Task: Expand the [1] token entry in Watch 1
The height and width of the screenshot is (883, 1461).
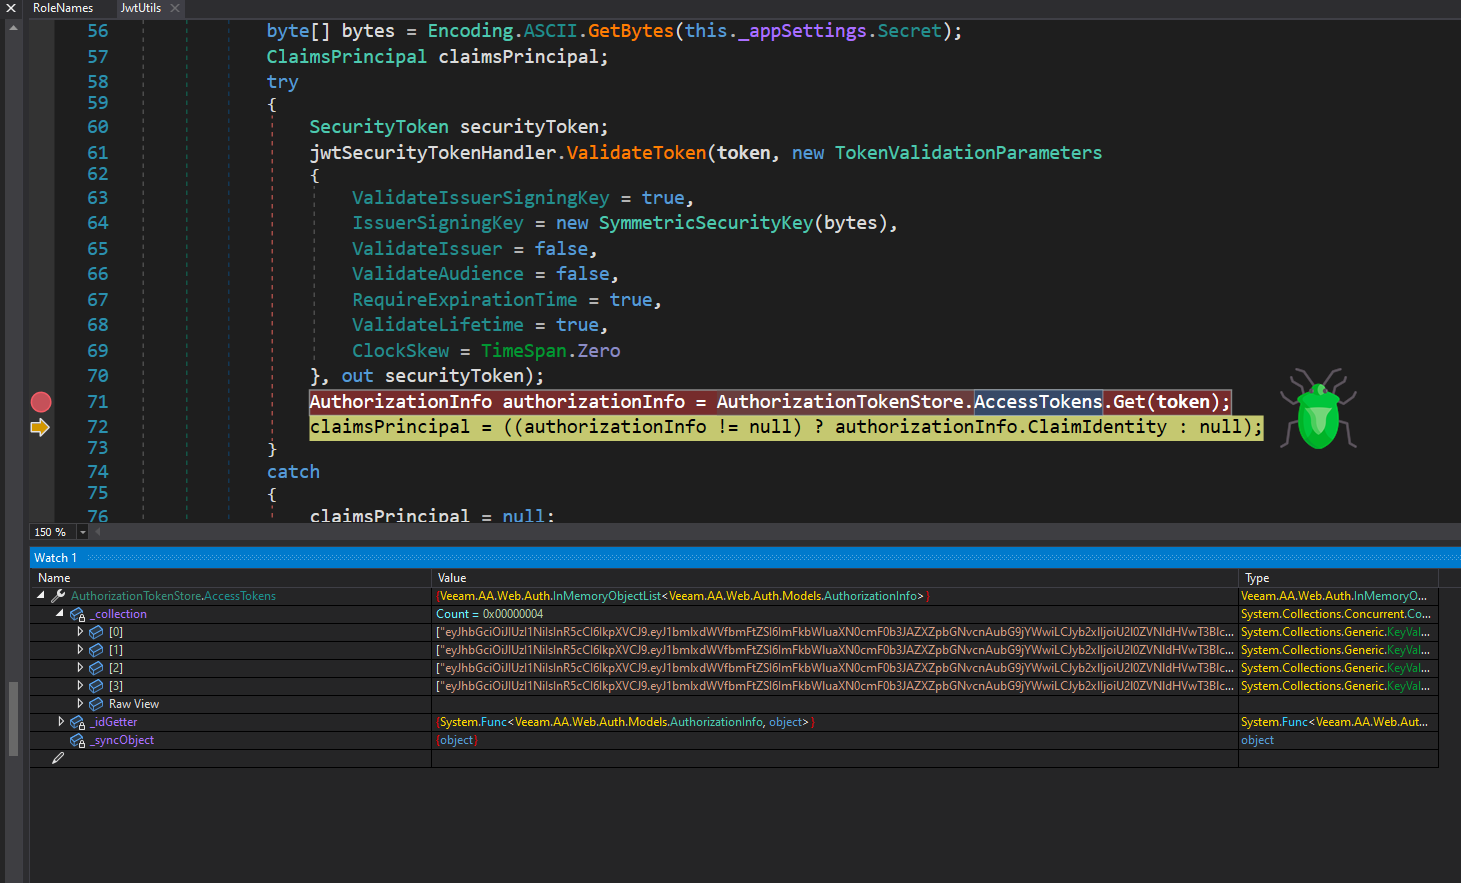Action: (x=81, y=649)
